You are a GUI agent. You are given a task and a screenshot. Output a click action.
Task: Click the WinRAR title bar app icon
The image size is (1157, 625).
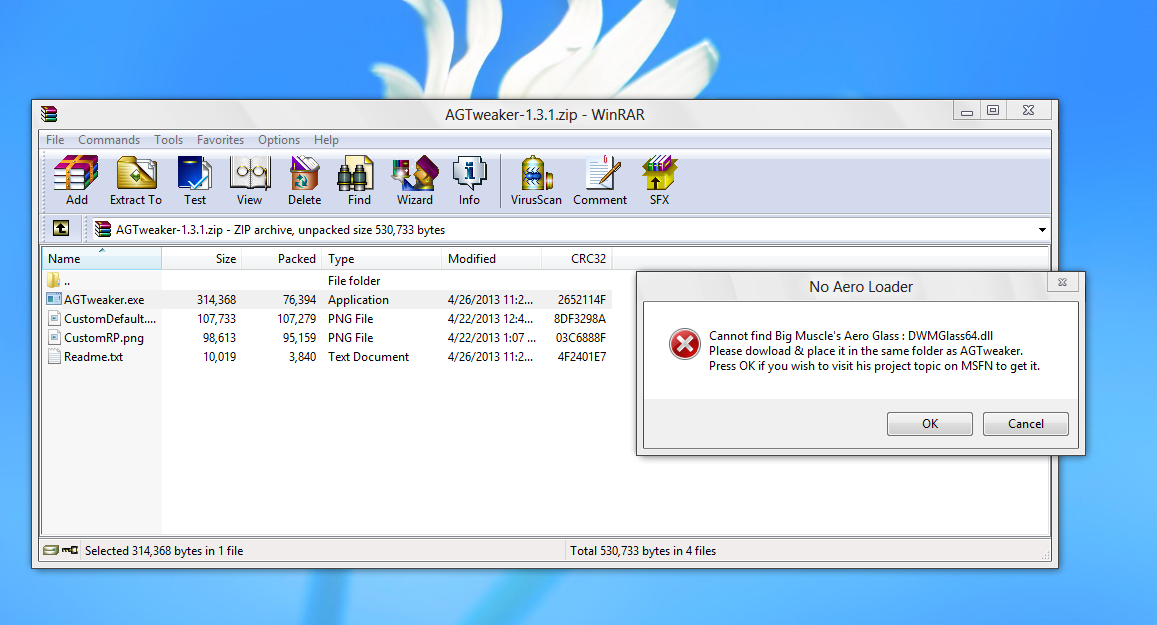49,114
